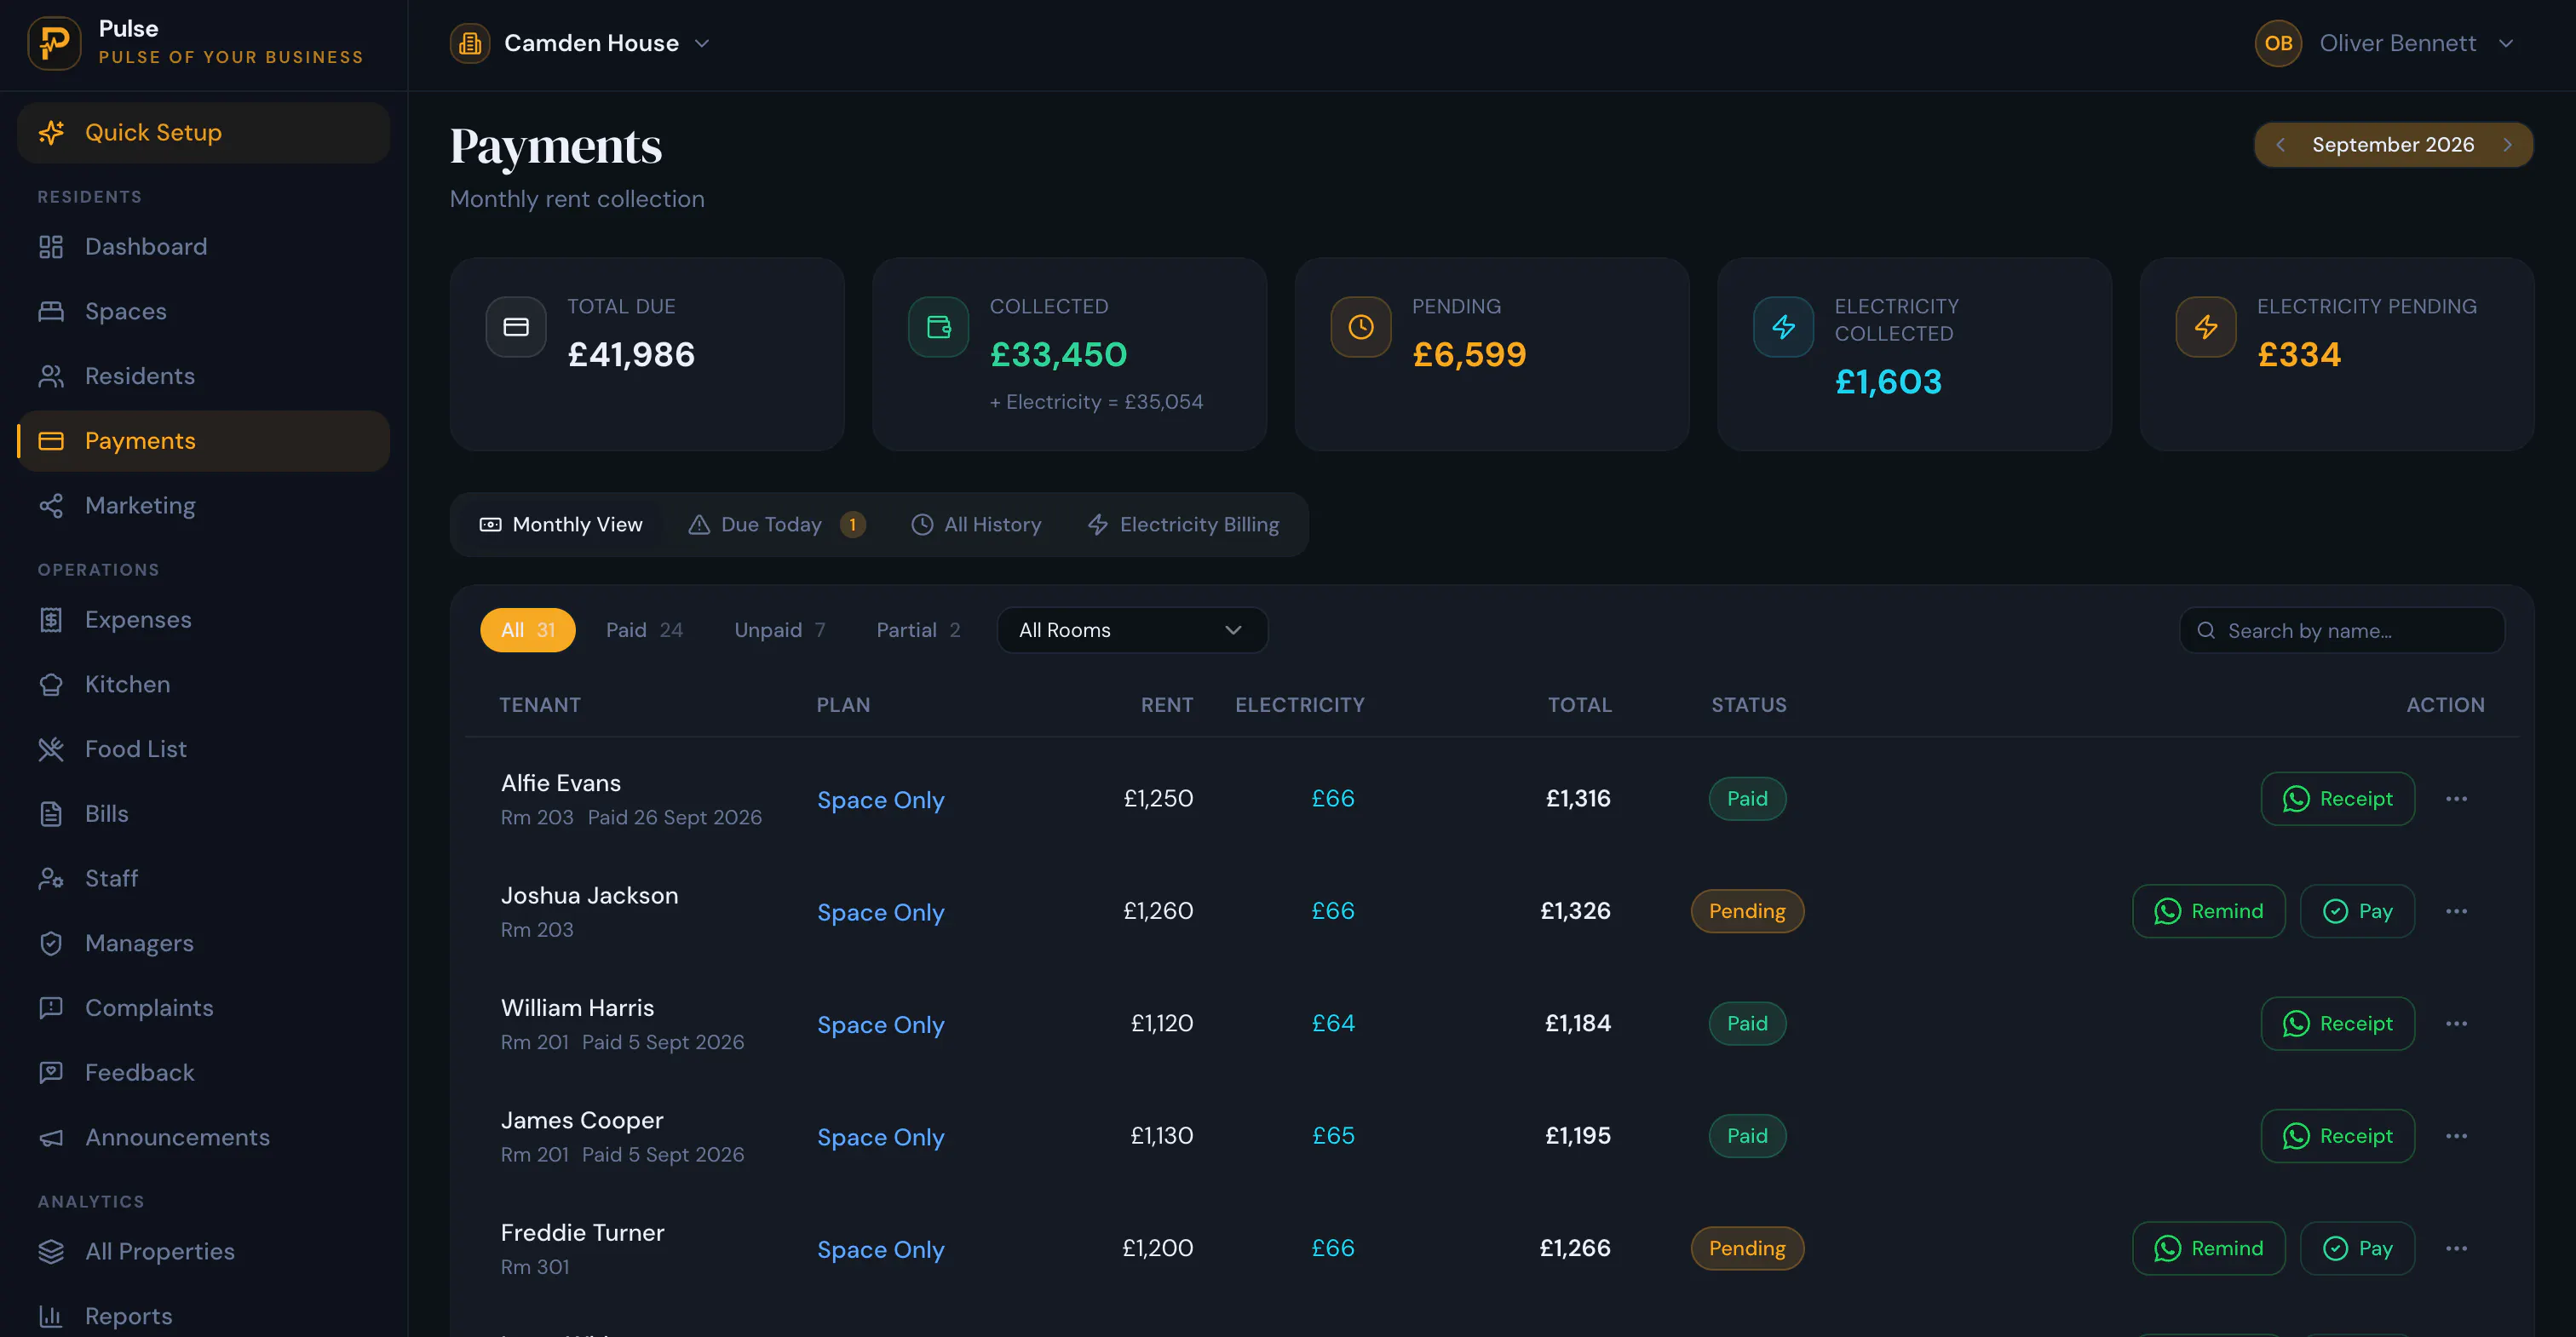Go to Bills in the sidebar

[203, 814]
